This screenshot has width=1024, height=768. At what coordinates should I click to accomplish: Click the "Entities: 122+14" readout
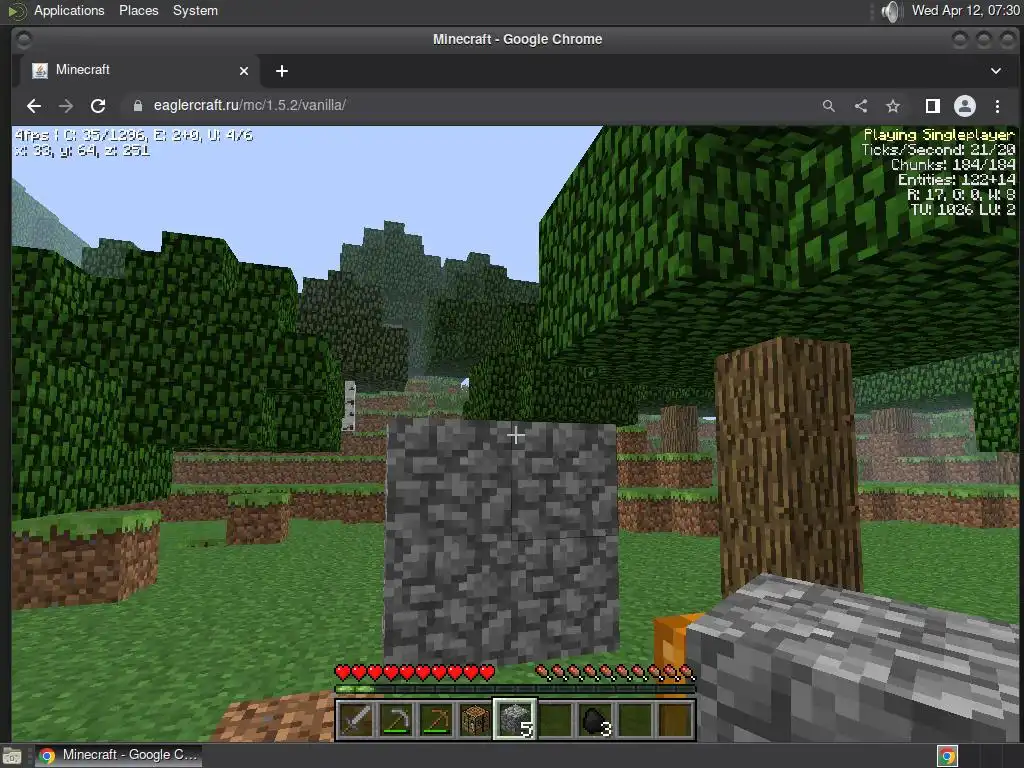pyautogui.click(x=957, y=180)
